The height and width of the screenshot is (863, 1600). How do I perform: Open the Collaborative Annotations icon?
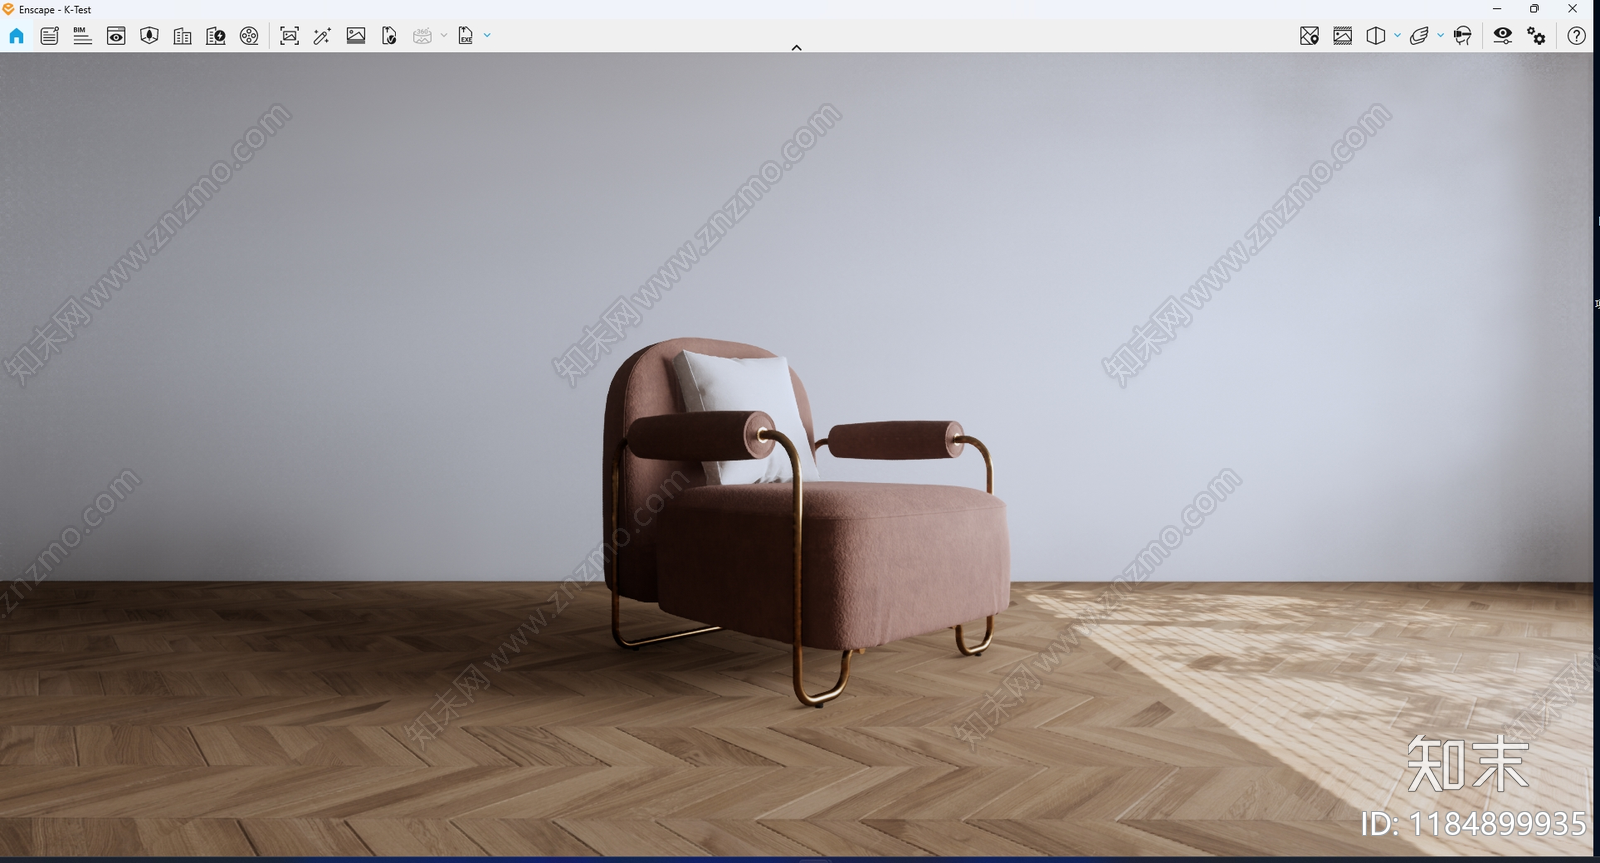pos(49,36)
